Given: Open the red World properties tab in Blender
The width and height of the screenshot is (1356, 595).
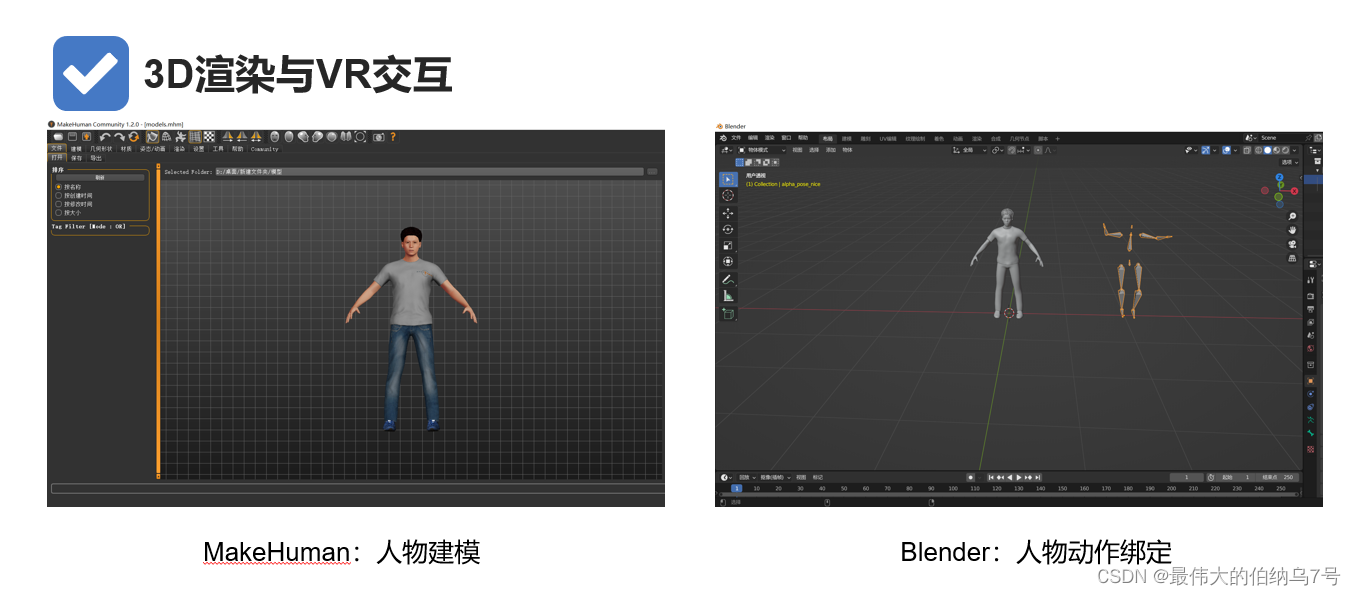Looking at the screenshot, I should pos(1311,348).
